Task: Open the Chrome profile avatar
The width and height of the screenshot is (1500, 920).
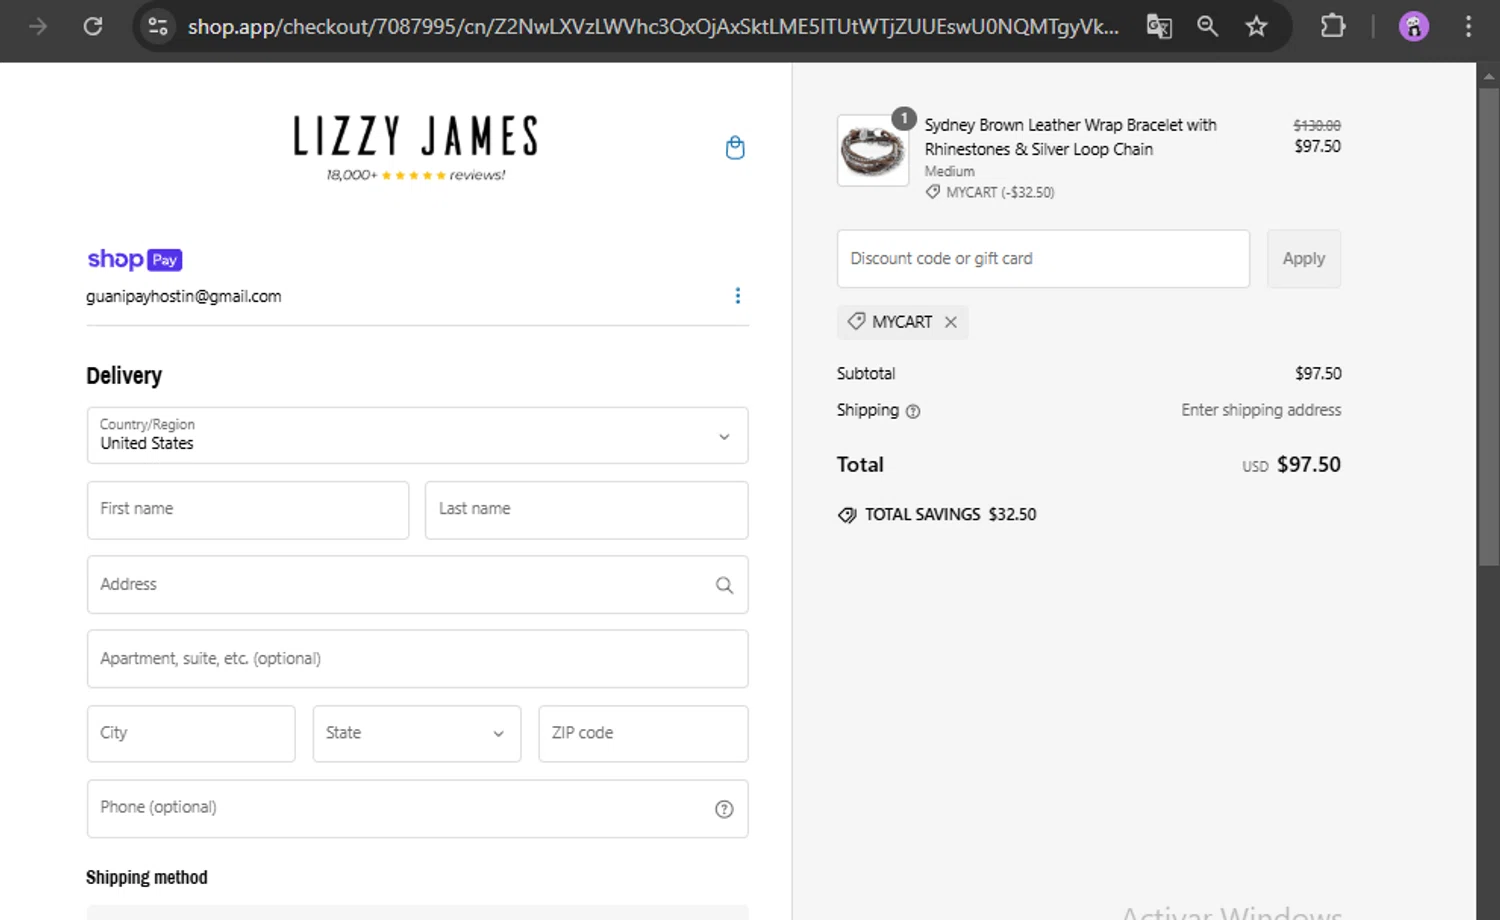Action: point(1414,26)
